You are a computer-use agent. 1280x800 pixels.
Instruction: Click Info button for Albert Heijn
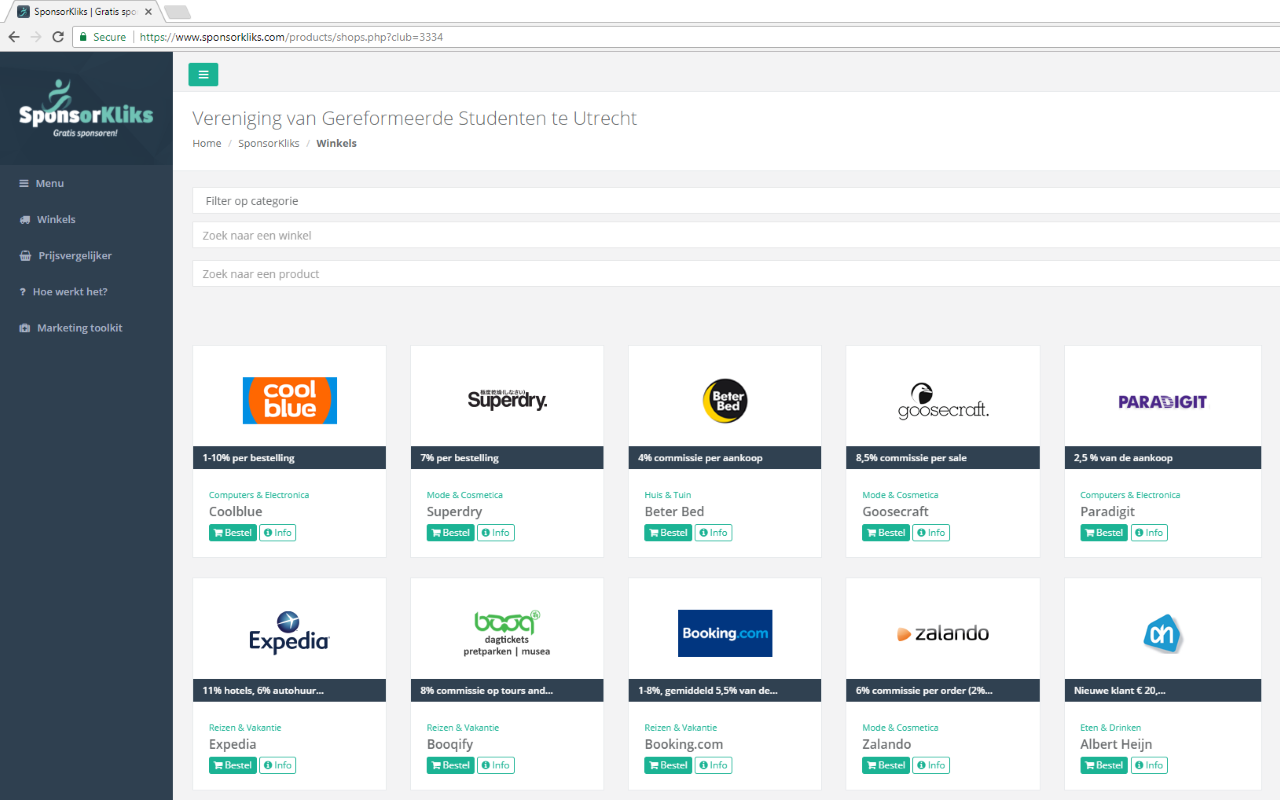pyautogui.click(x=1149, y=765)
